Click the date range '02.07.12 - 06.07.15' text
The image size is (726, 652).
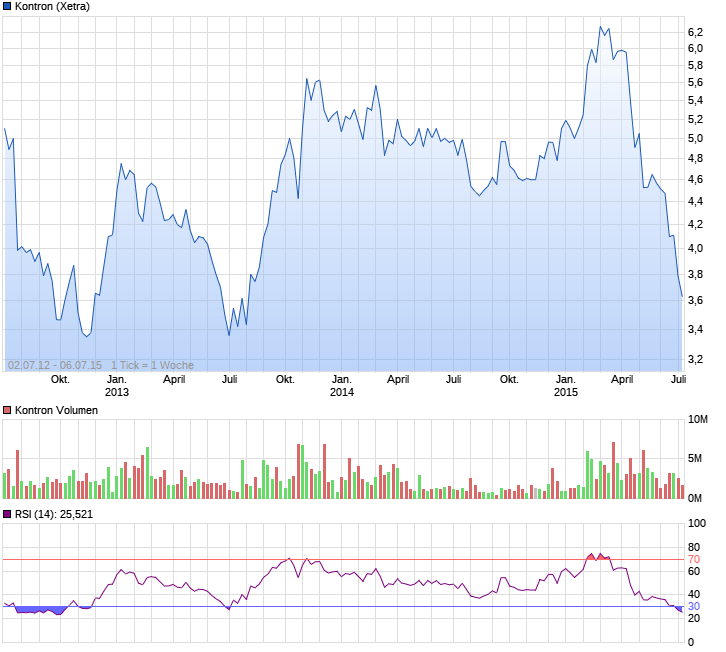(55, 365)
